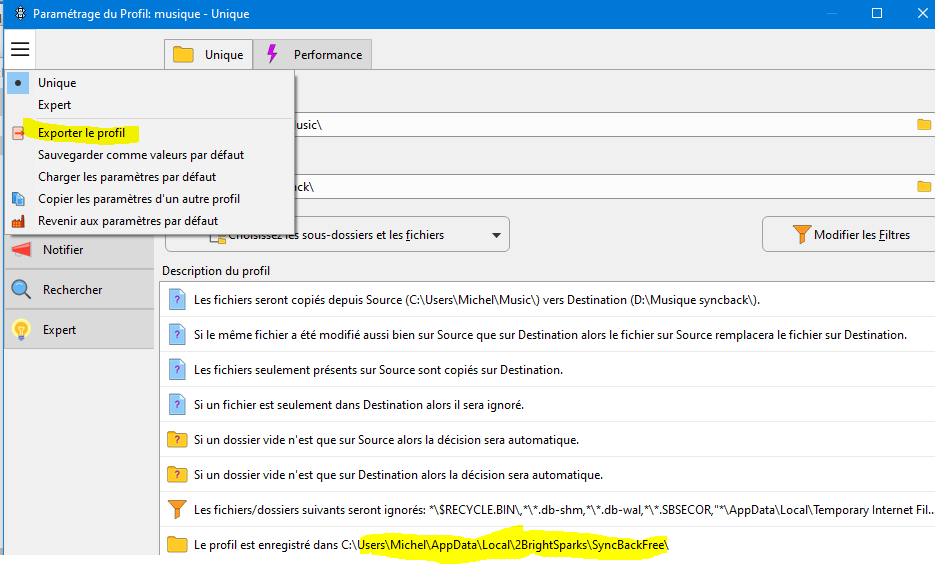
Task: Open the Notifier sidebar section
Action: point(80,250)
